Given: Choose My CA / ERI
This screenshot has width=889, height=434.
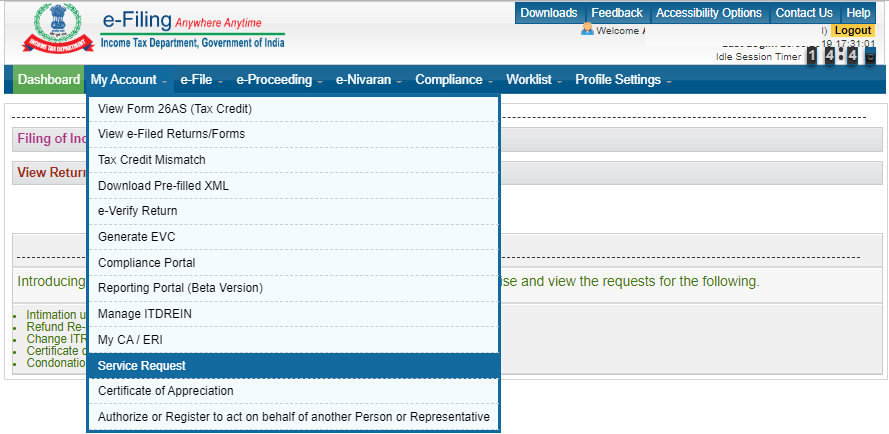Looking at the screenshot, I should click(294, 340).
